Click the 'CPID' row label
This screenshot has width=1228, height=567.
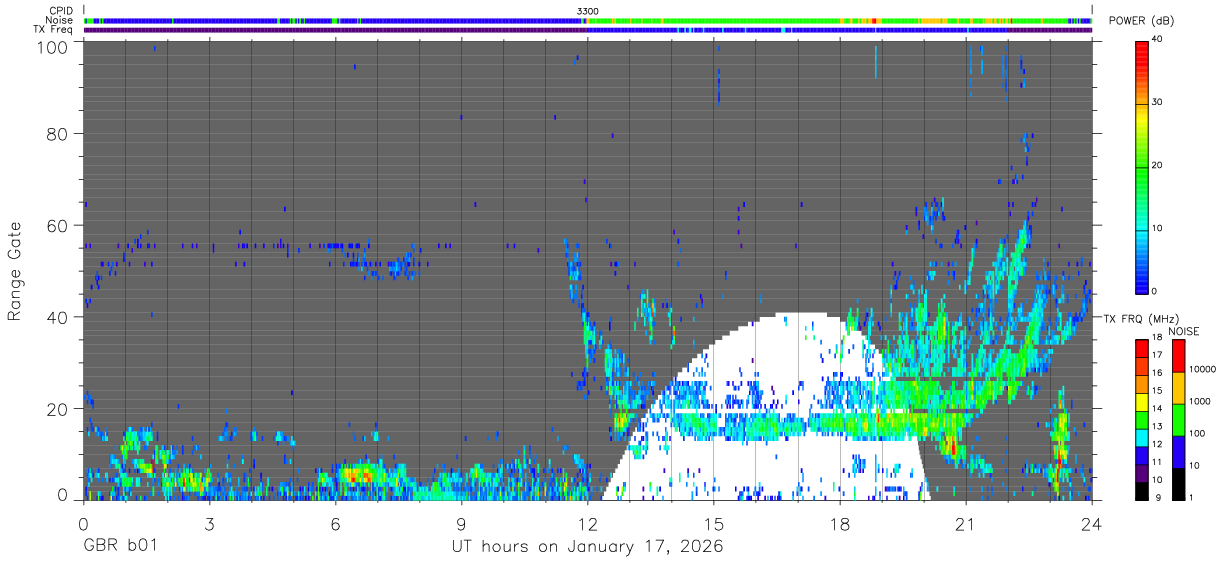coord(60,11)
